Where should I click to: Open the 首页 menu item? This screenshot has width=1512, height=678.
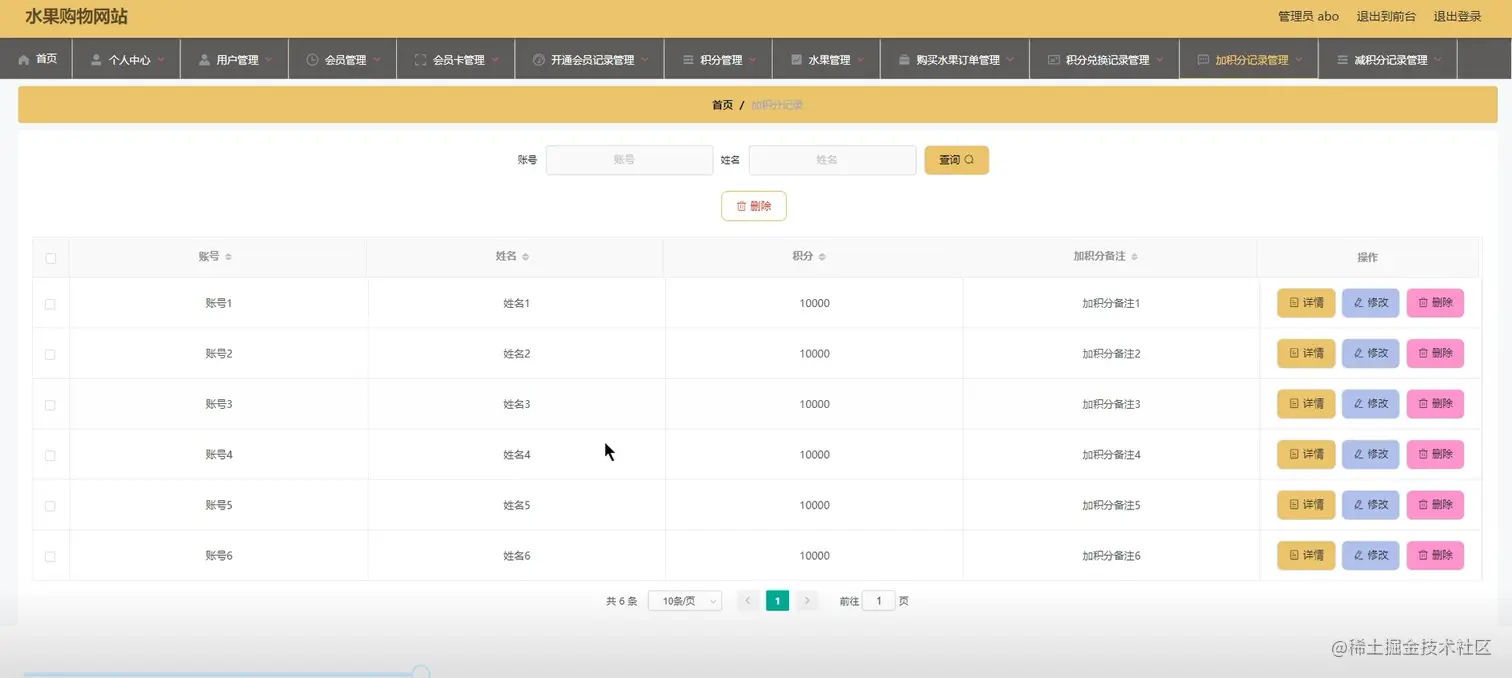(36, 59)
